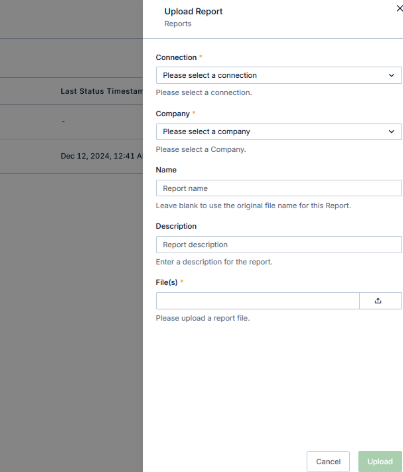The width and height of the screenshot is (403, 472).
Task: Click the file upload icon button
Action: [380, 301]
